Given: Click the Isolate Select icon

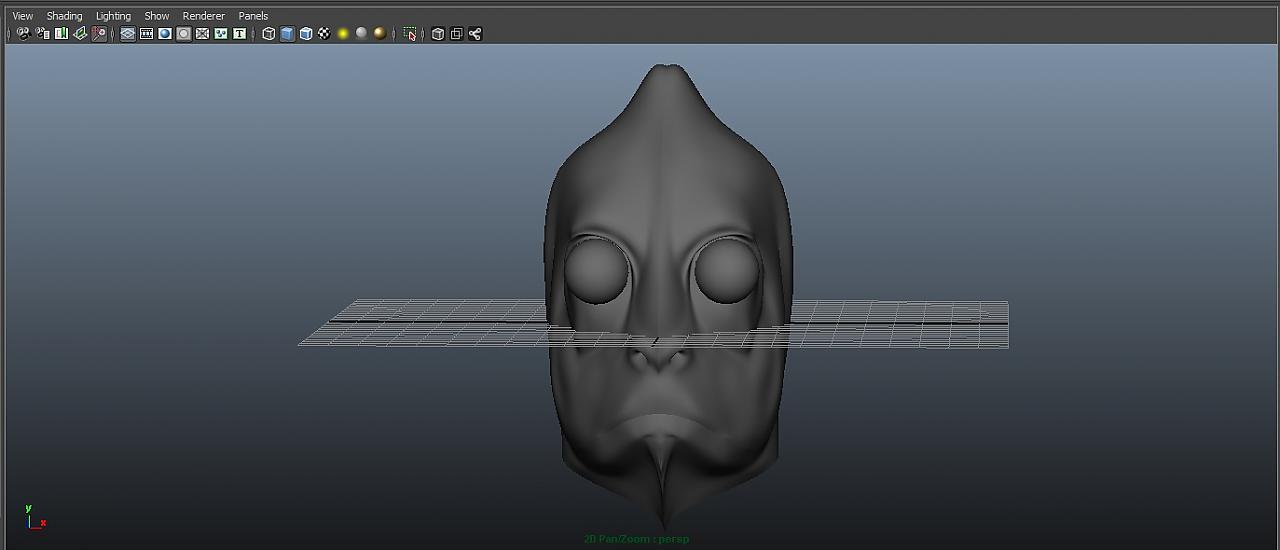Looking at the screenshot, I should tap(410, 34).
